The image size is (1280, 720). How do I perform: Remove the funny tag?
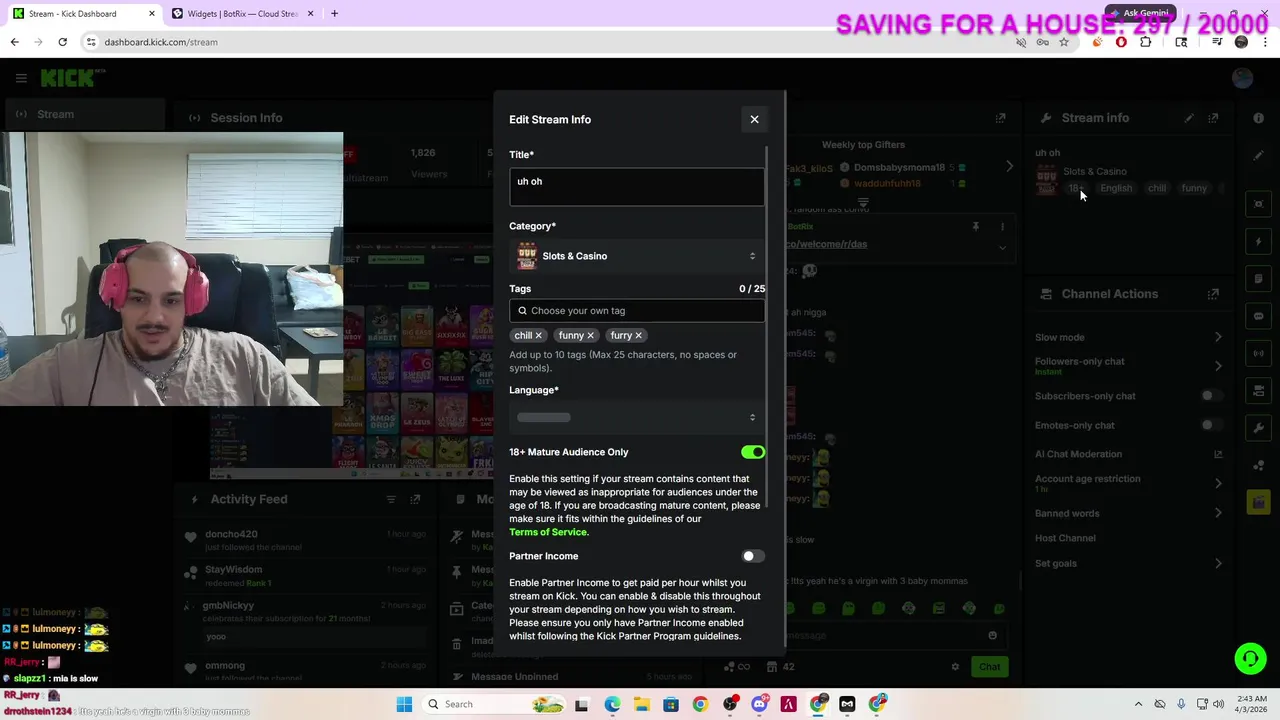(590, 335)
